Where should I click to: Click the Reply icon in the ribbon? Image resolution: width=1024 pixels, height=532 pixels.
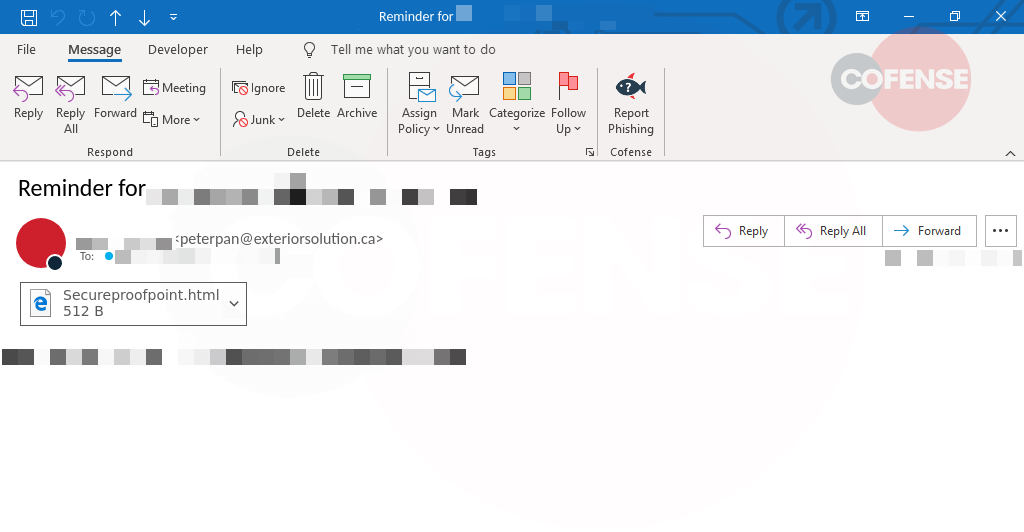[28, 98]
